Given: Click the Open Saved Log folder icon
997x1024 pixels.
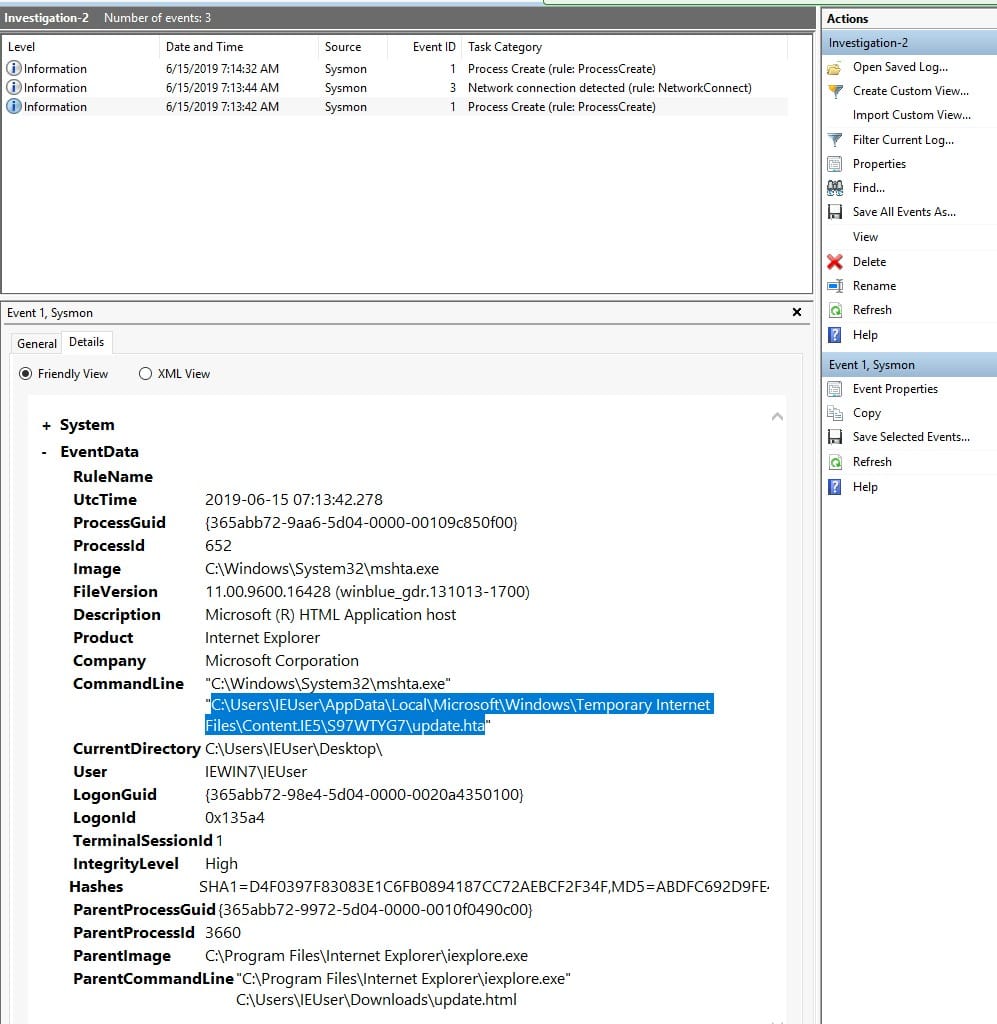Looking at the screenshot, I should click(x=834, y=67).
